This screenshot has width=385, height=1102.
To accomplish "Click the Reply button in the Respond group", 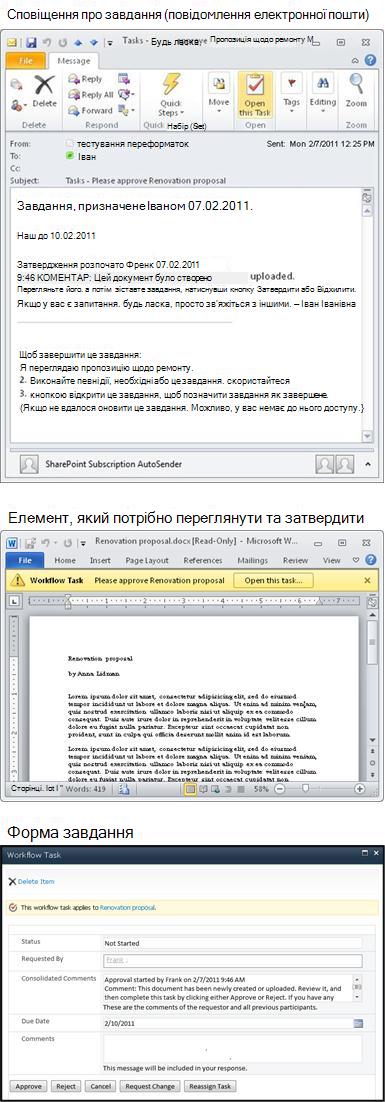I will click(86, 79).
